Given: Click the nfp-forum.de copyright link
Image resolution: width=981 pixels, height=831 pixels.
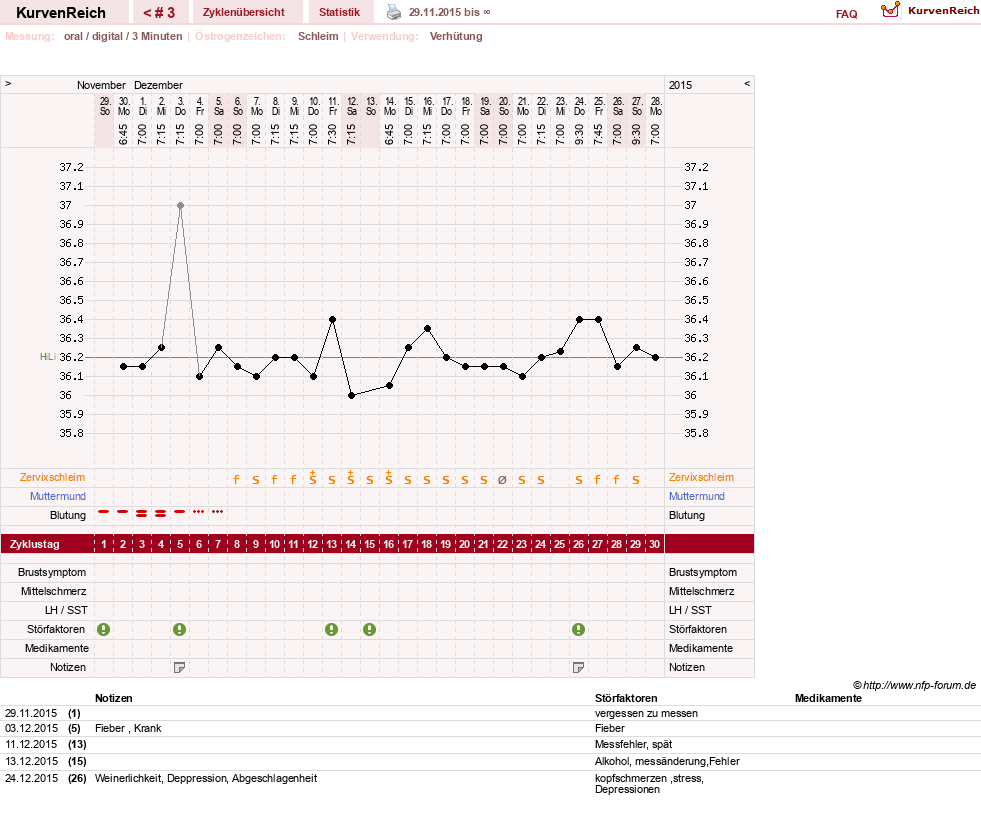Looking at the screenshot, I should coord(914,685).
